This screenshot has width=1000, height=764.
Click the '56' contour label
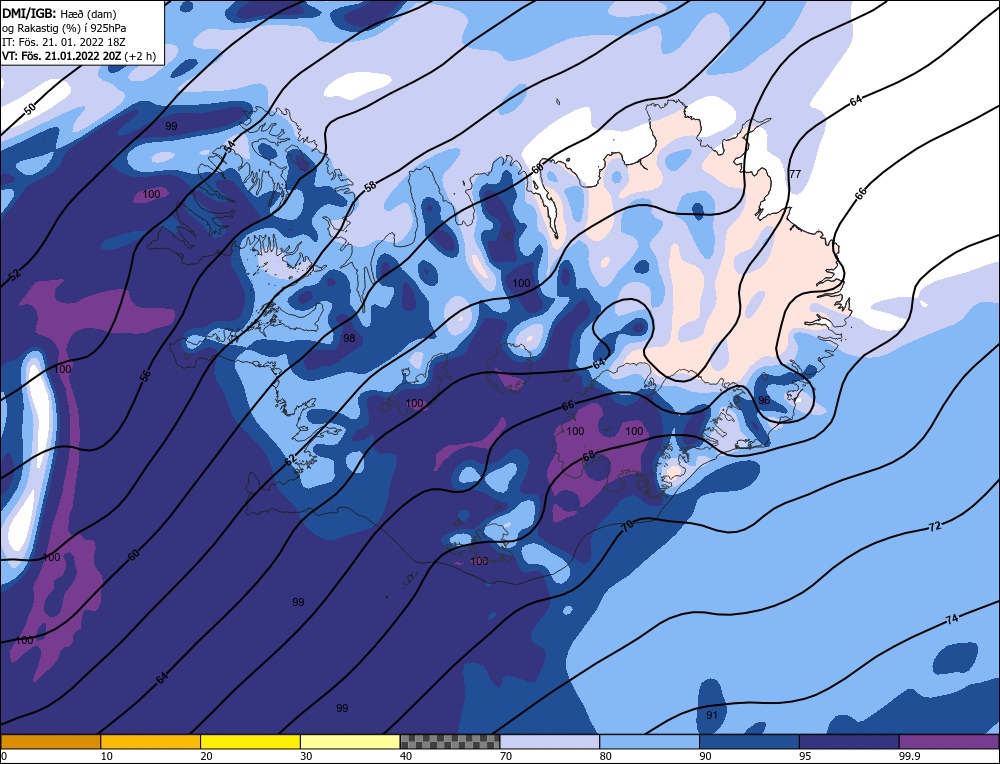pyautogui.click(x=145, y=376)
